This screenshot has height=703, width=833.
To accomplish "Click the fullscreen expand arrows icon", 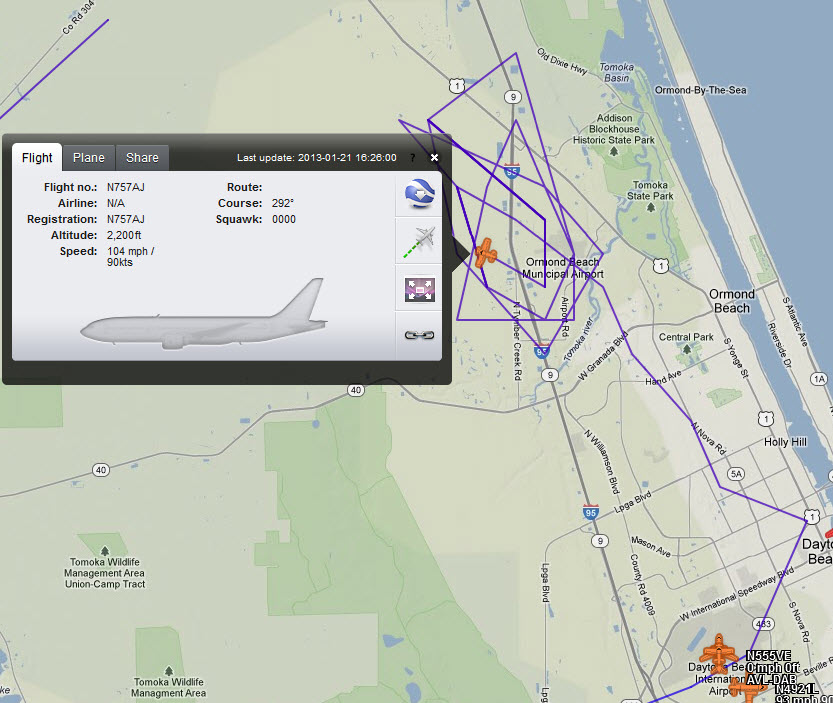I will 419,290.
